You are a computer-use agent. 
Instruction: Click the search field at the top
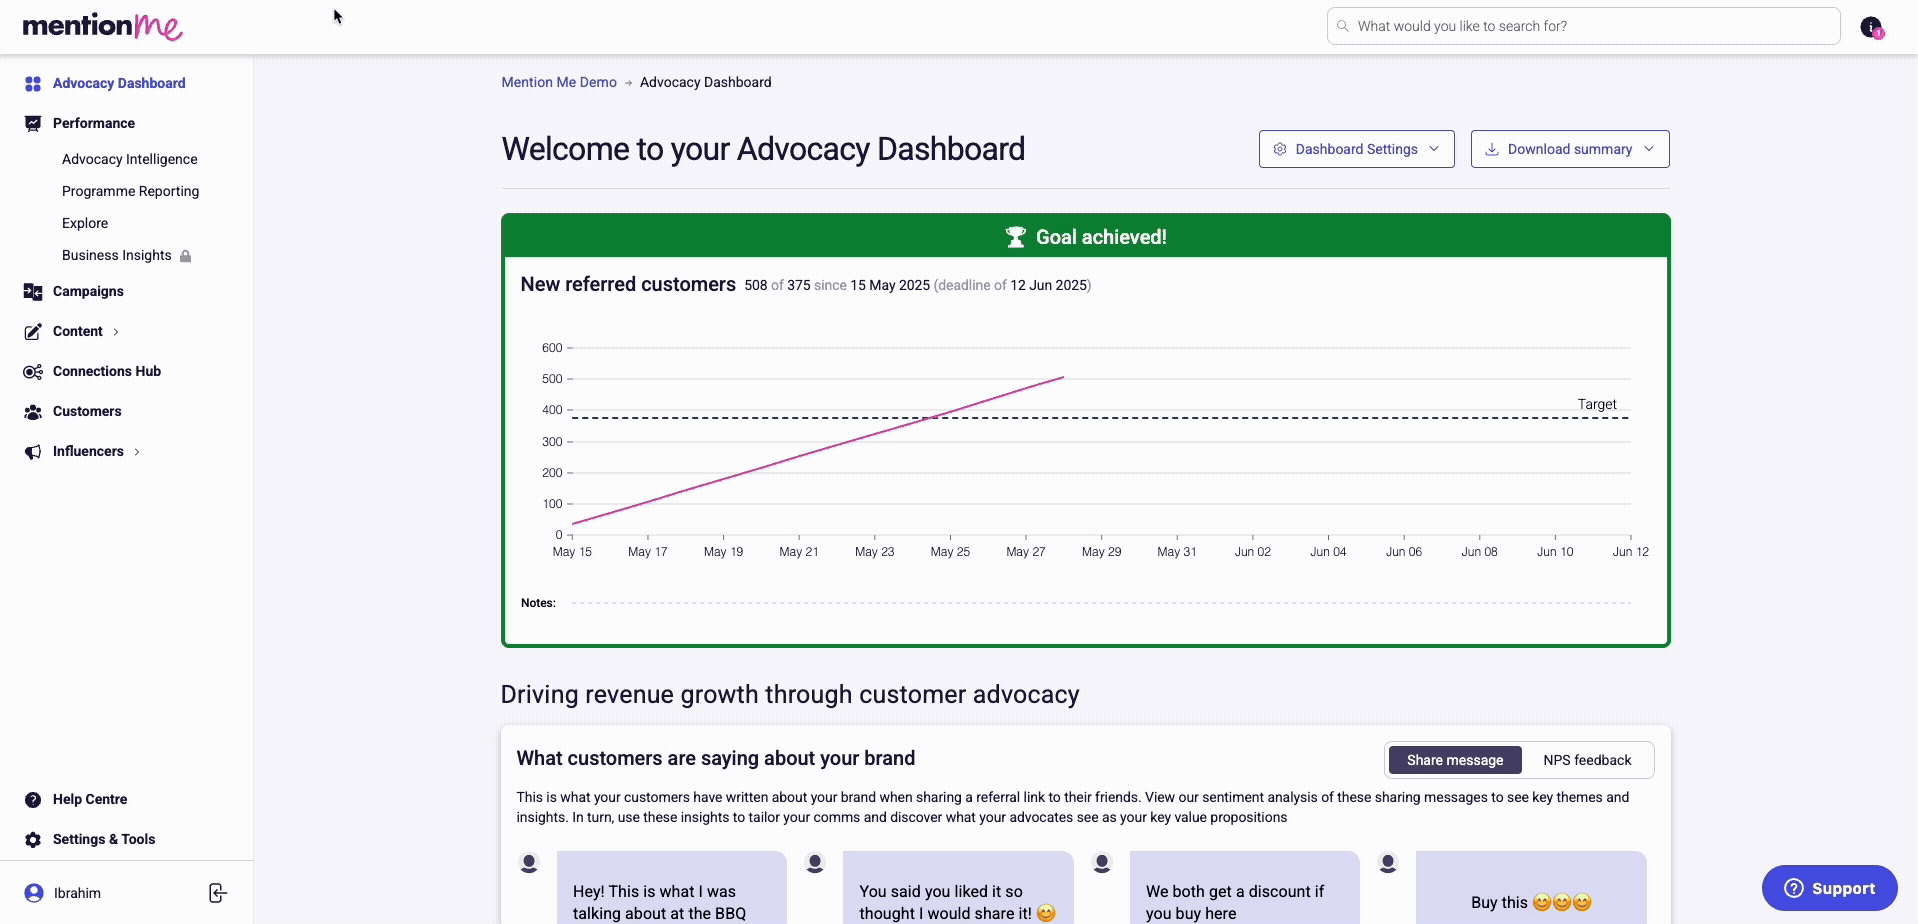pos(1583,26)
